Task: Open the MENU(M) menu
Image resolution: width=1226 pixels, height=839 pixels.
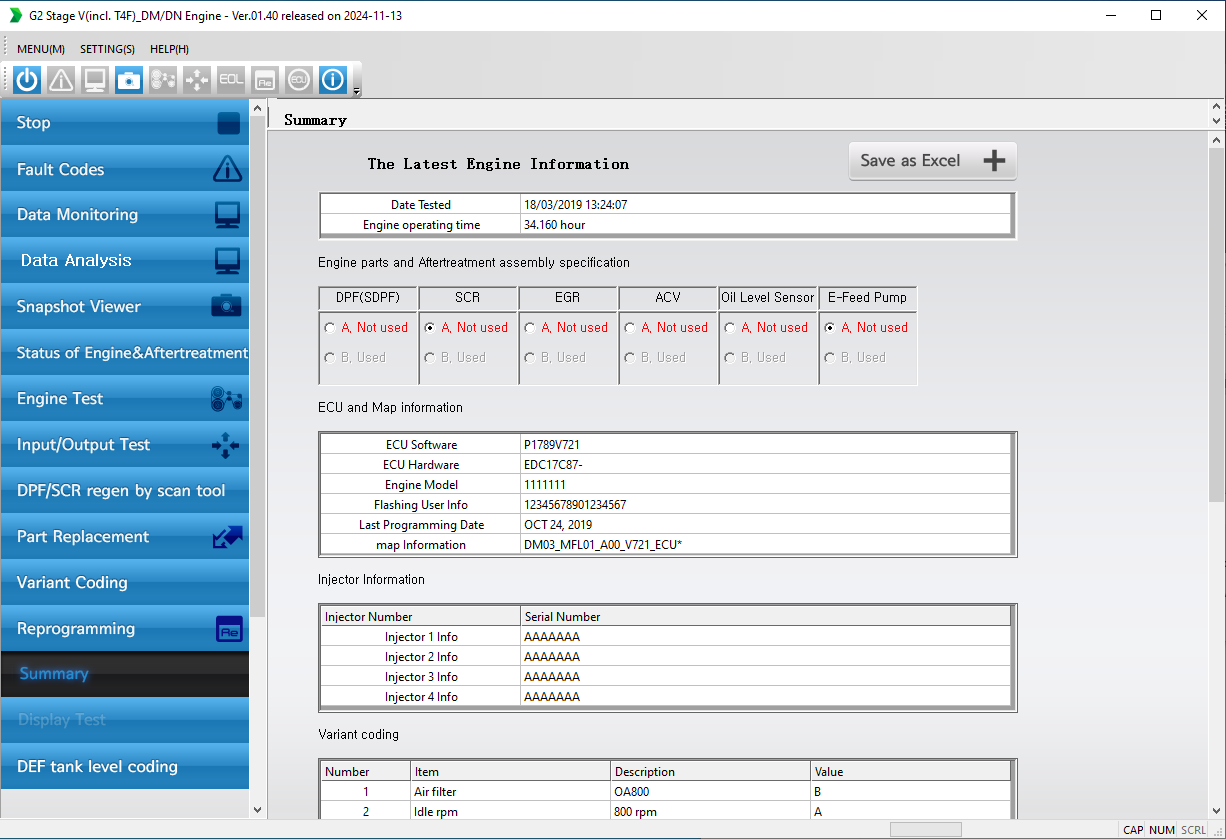Action: pos(41,49)
